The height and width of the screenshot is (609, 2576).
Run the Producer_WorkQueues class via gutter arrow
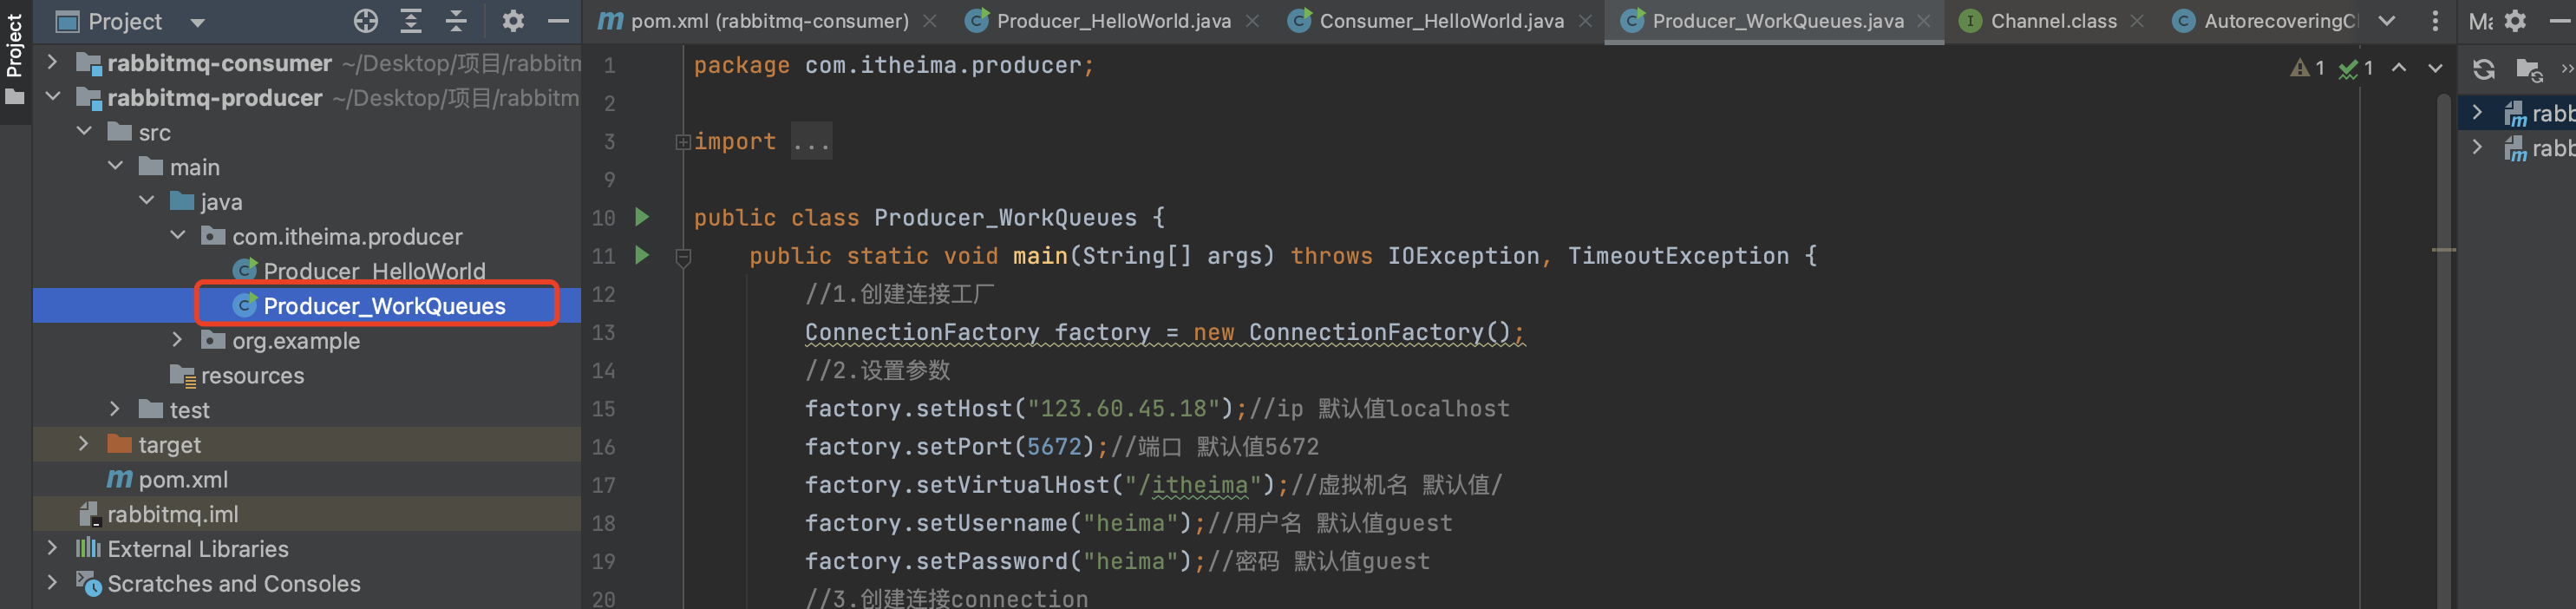tap(642, 217)
